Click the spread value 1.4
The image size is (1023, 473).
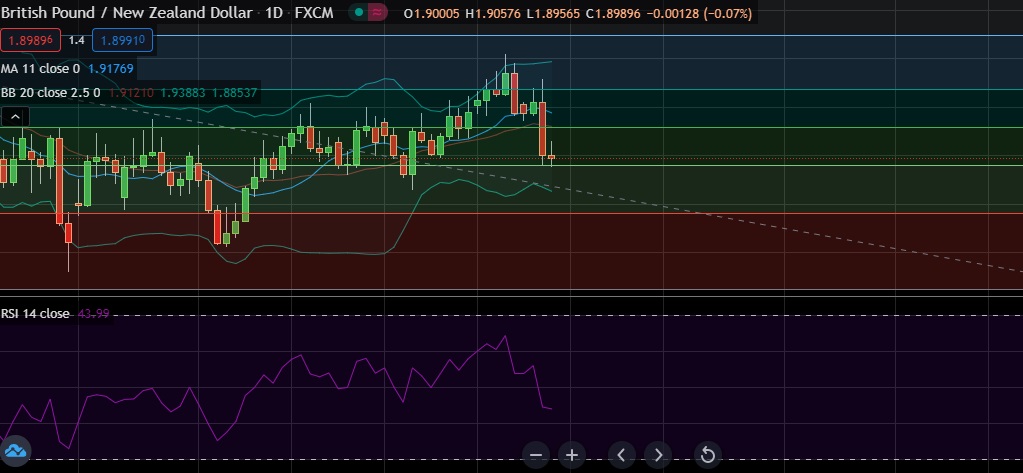[x=76, y=40]
